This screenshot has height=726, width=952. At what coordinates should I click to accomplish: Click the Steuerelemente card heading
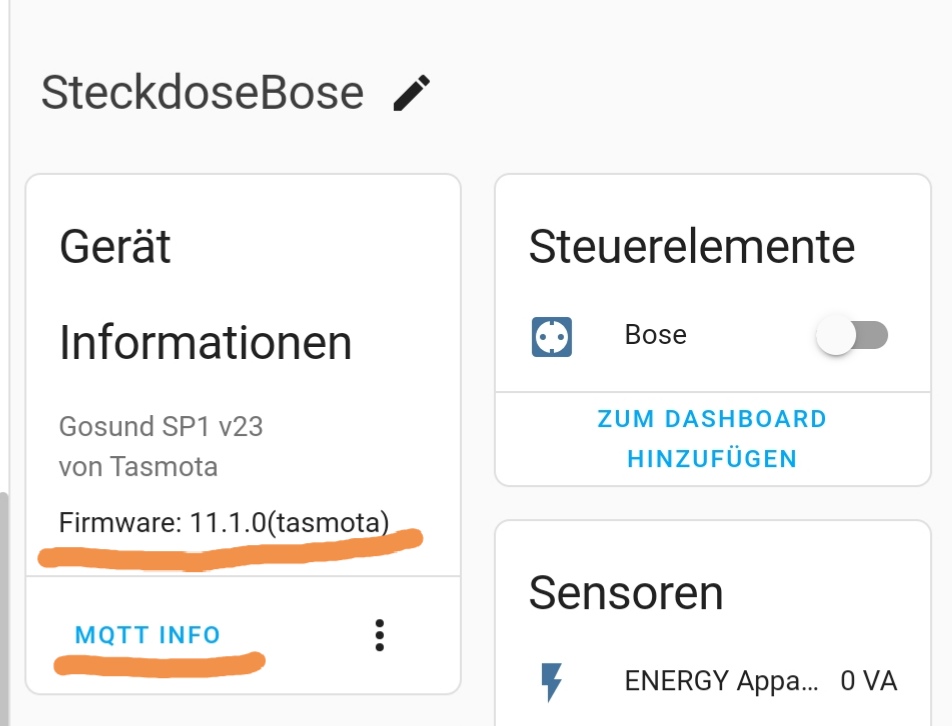coord(691,247)
